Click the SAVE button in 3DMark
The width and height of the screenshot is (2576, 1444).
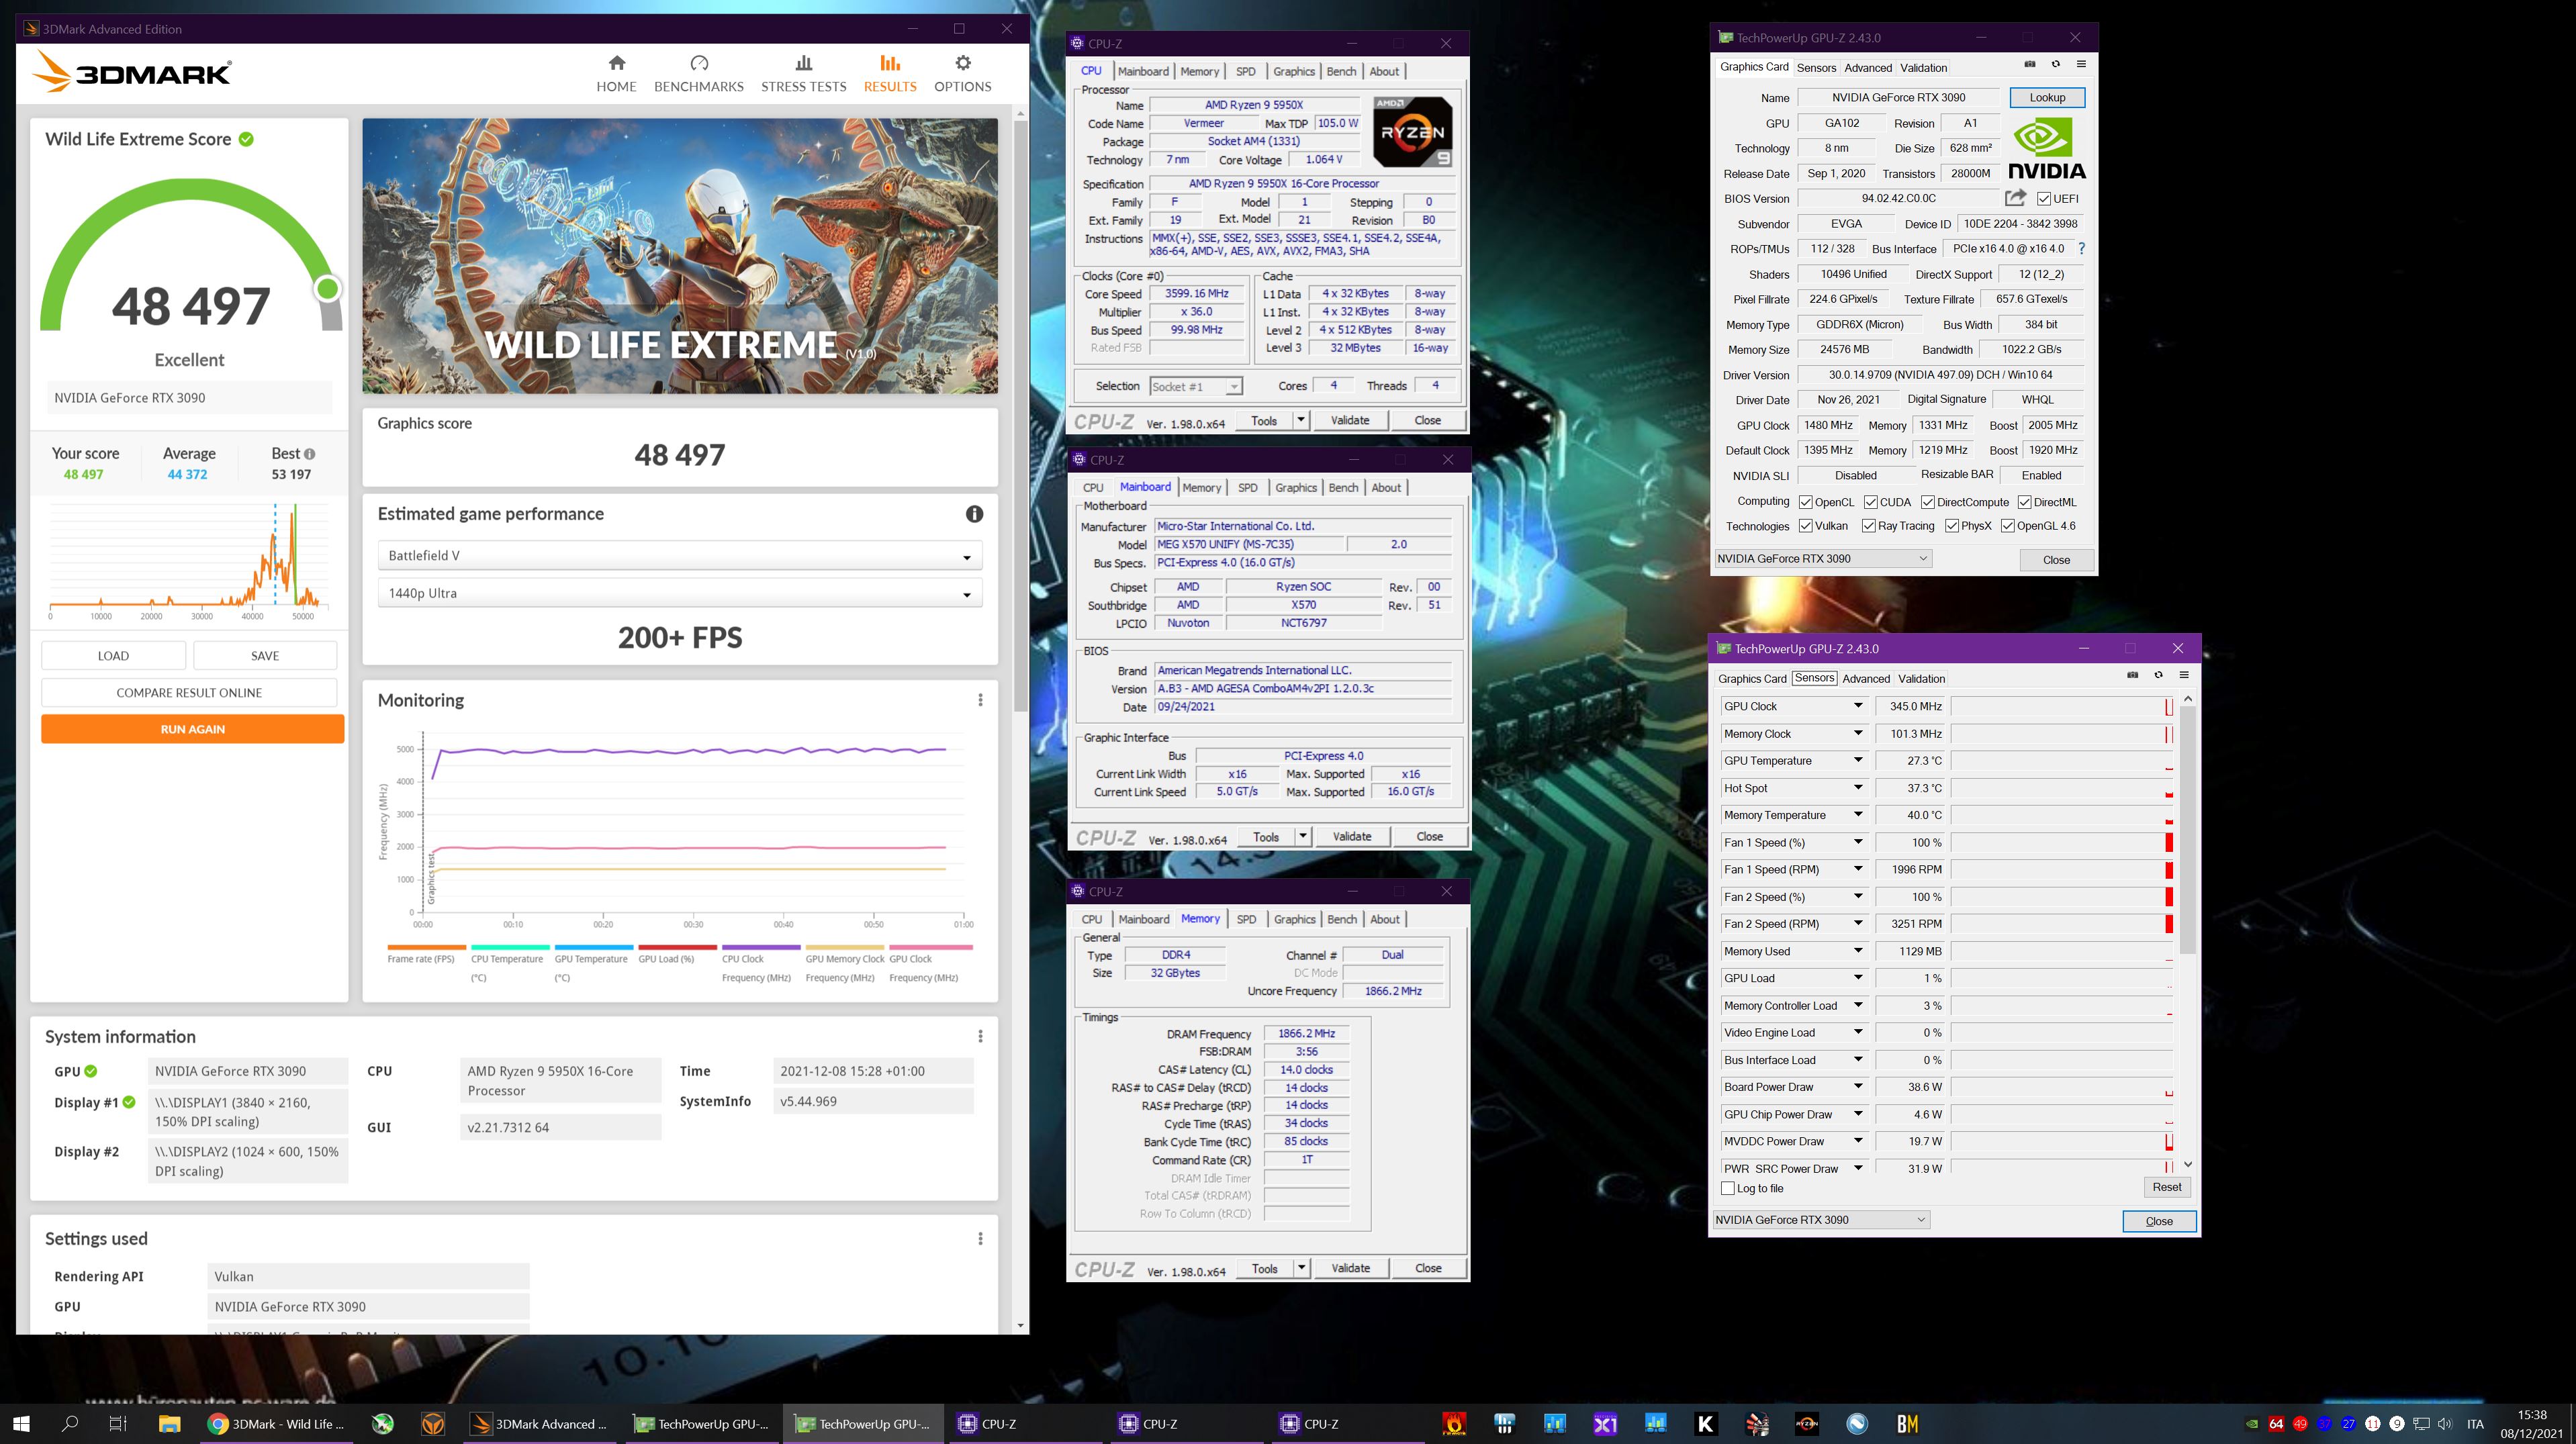click(265, 656)
